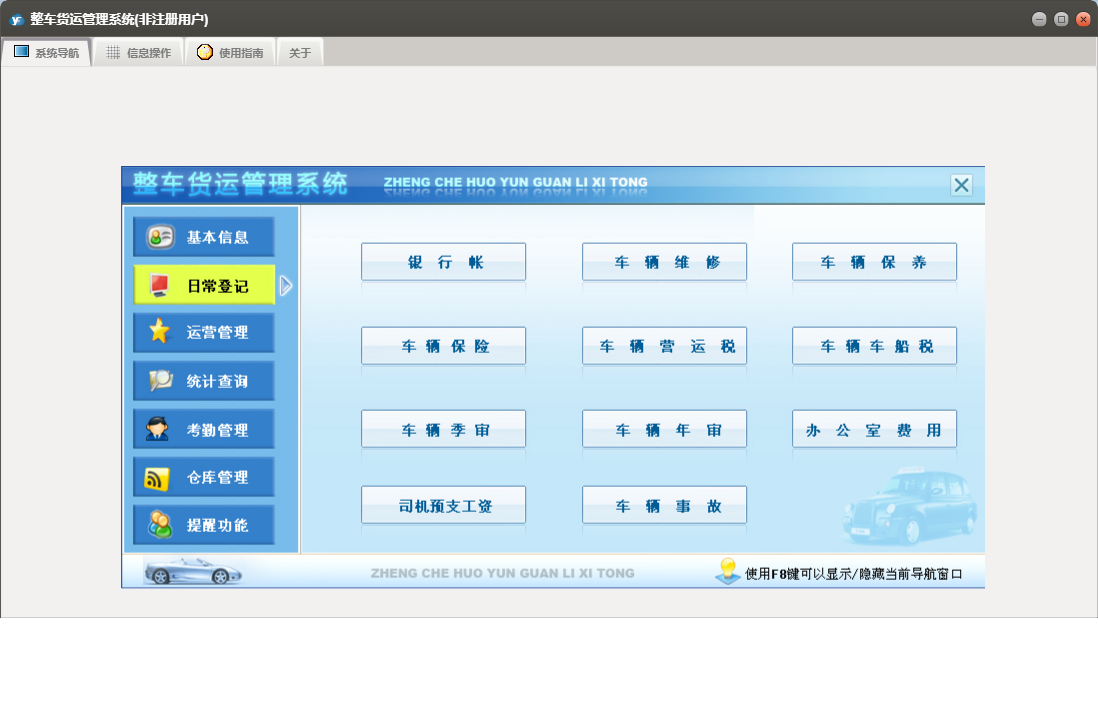
Task: Open the 关于 tab
Action: tap(300, 53)
